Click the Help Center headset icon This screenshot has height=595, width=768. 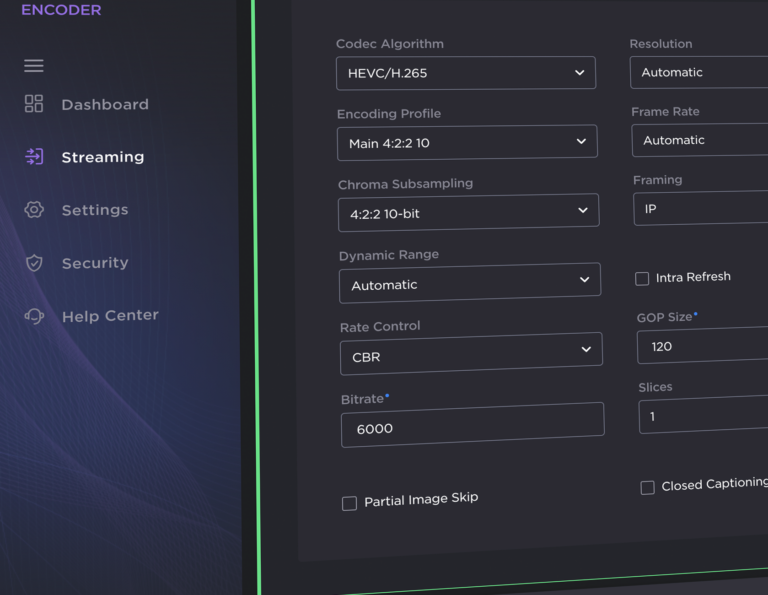(x=34, y=316)
